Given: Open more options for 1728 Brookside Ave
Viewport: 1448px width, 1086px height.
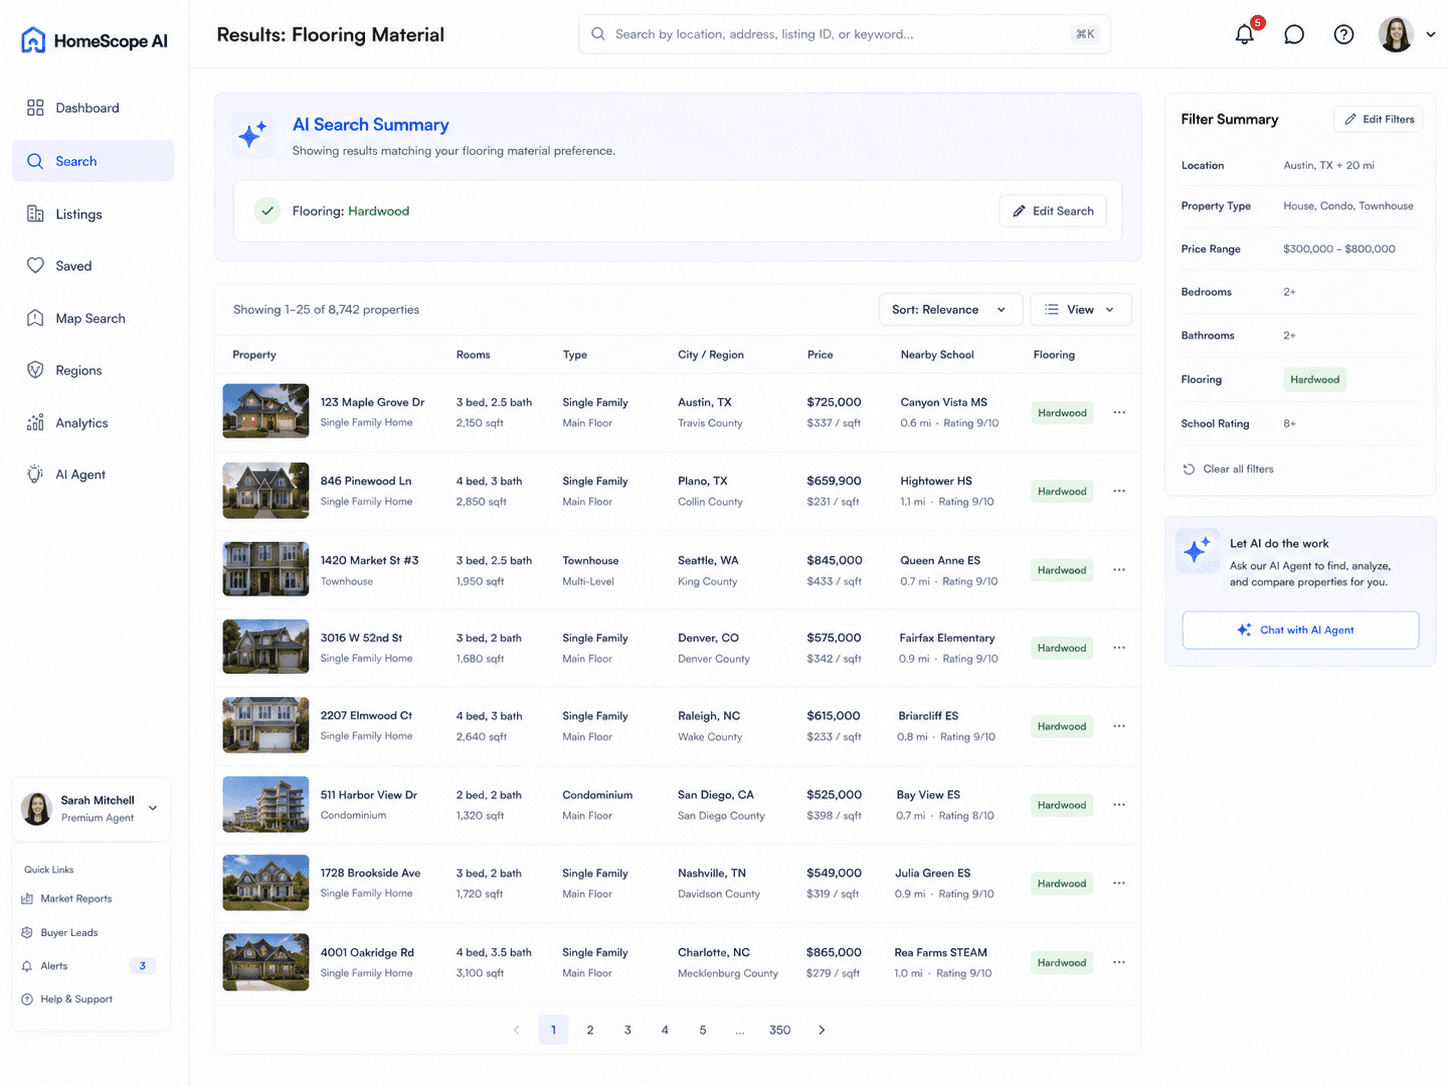Looking at the screenshot, I should coord(1119,883).
